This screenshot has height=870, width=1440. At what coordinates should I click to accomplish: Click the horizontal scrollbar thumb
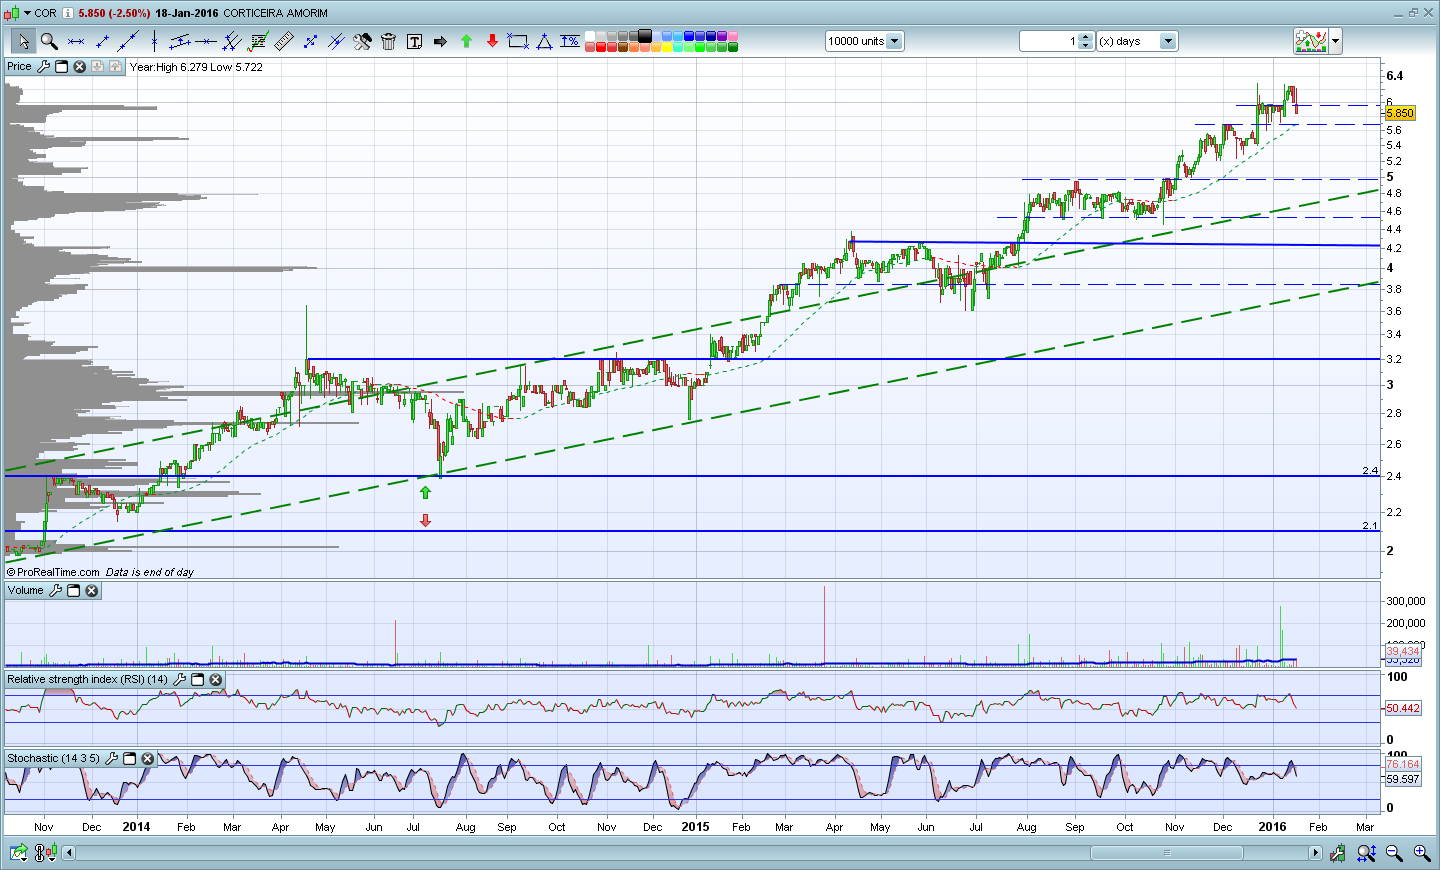(x=1166, y=853)
